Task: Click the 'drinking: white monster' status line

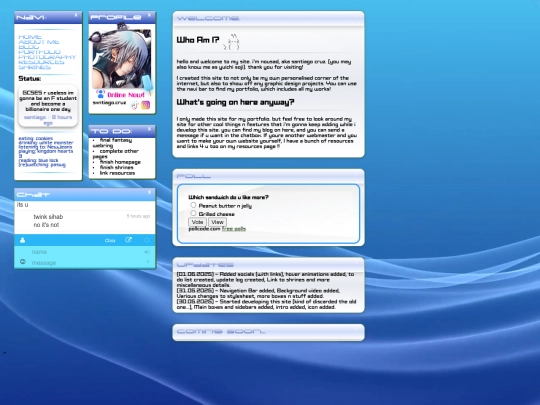Action: (x=46, y=143)
